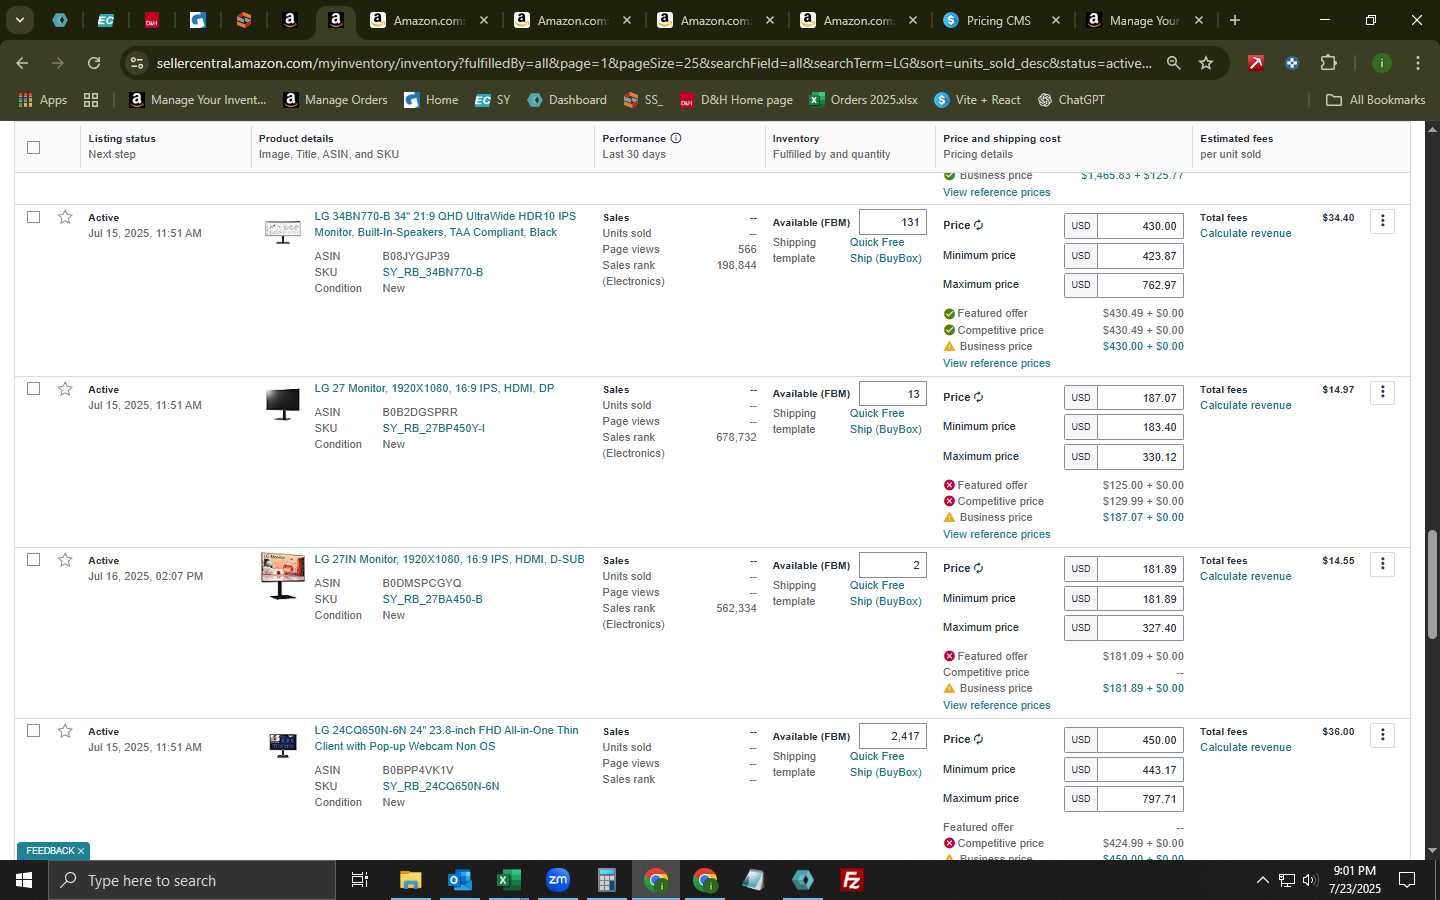Open info icon next to Performance header
The height and width of the screenshot is (900, 1440).
click(x=676, y=138)
